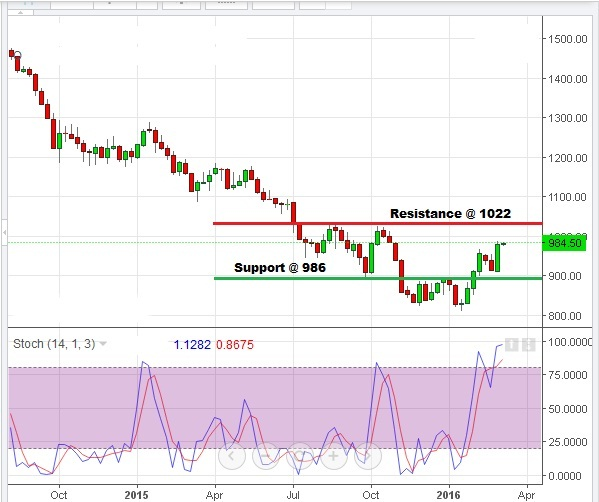Screen dimensions: 599x502
Task: Click the zoom-out minus chart button
Action: 266,456
